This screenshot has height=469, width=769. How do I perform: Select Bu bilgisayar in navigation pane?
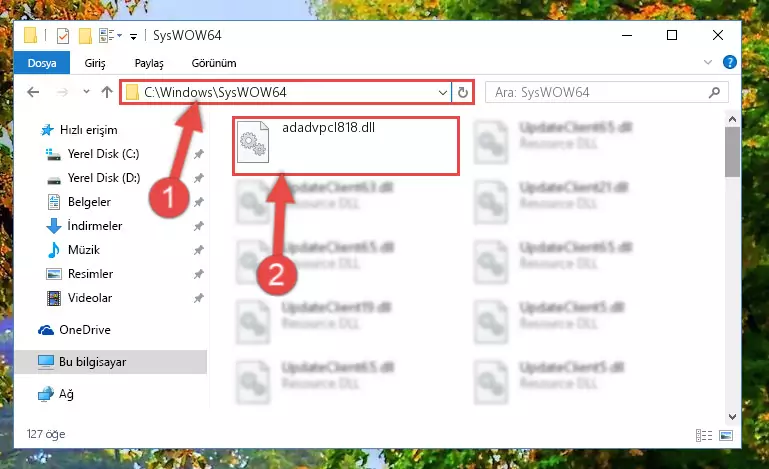[x=110, y=362]
